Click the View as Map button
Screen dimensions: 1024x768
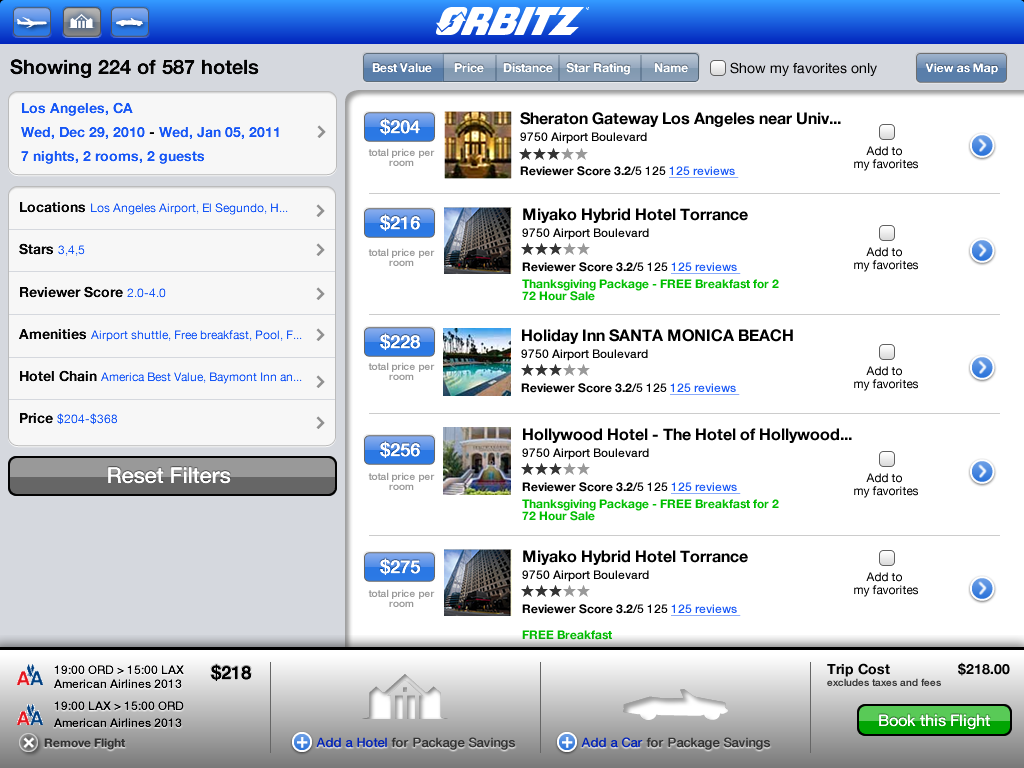click(961, 68)
